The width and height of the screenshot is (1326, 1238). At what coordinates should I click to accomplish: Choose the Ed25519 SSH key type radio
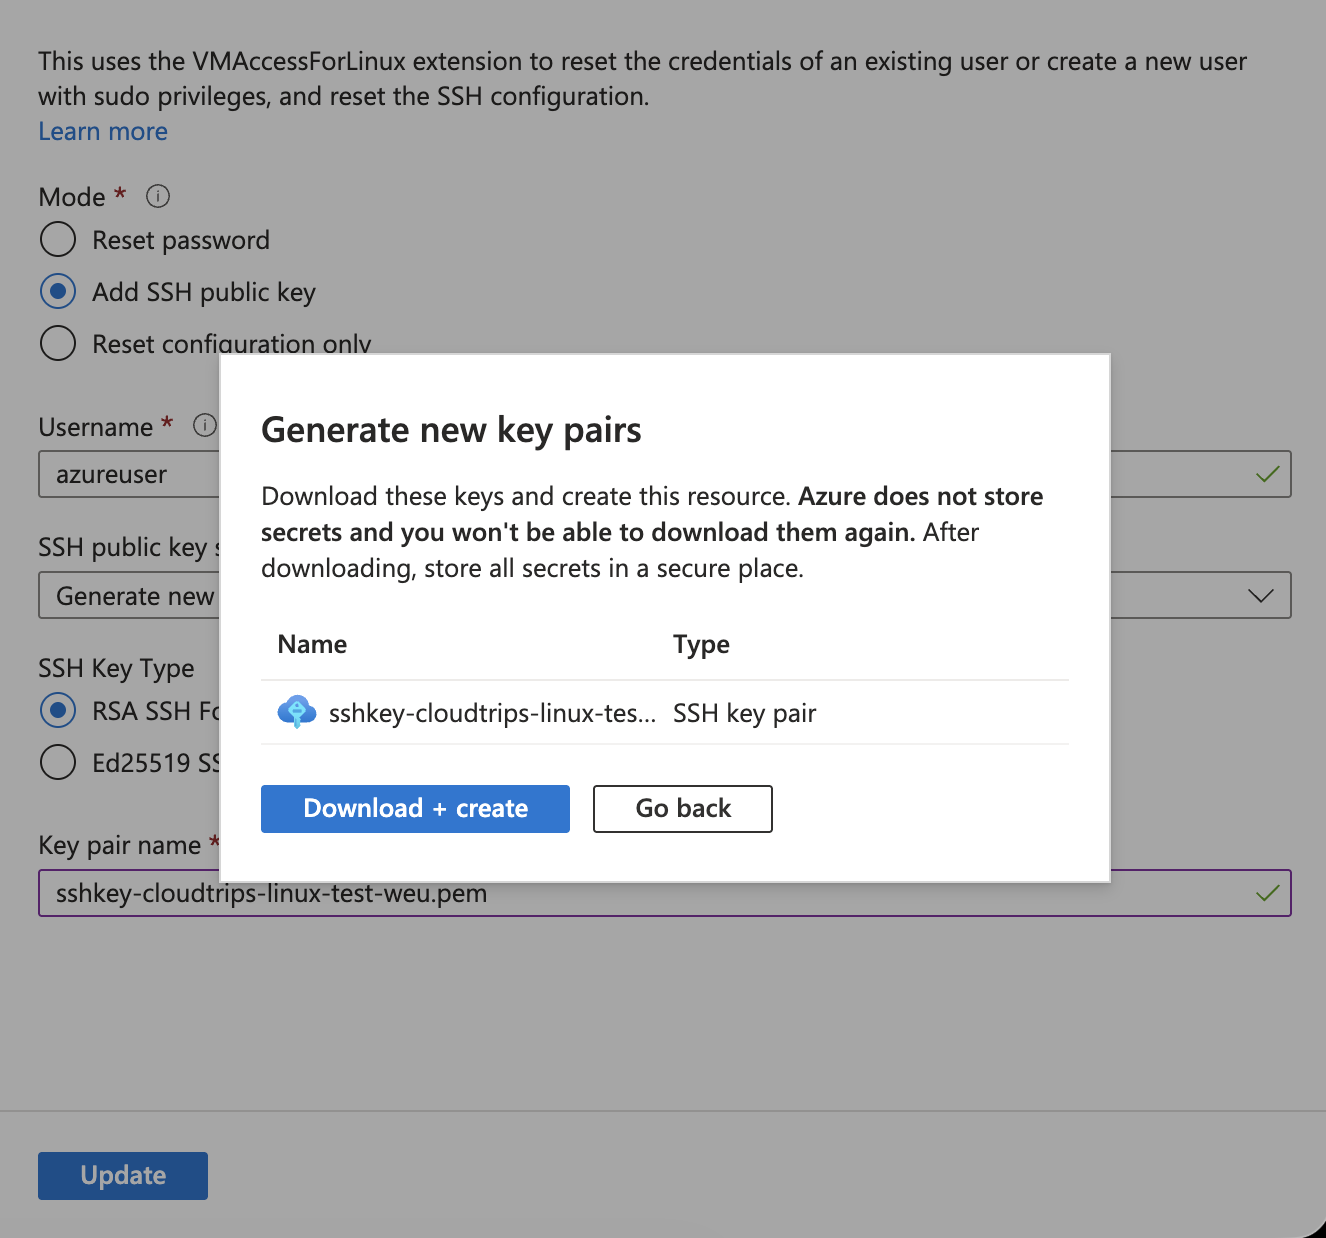58,763
